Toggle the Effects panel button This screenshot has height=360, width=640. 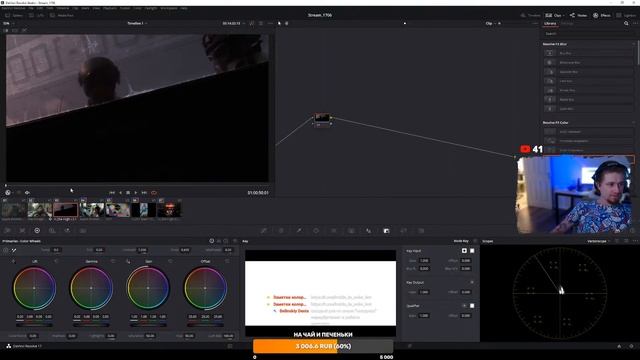602,15
